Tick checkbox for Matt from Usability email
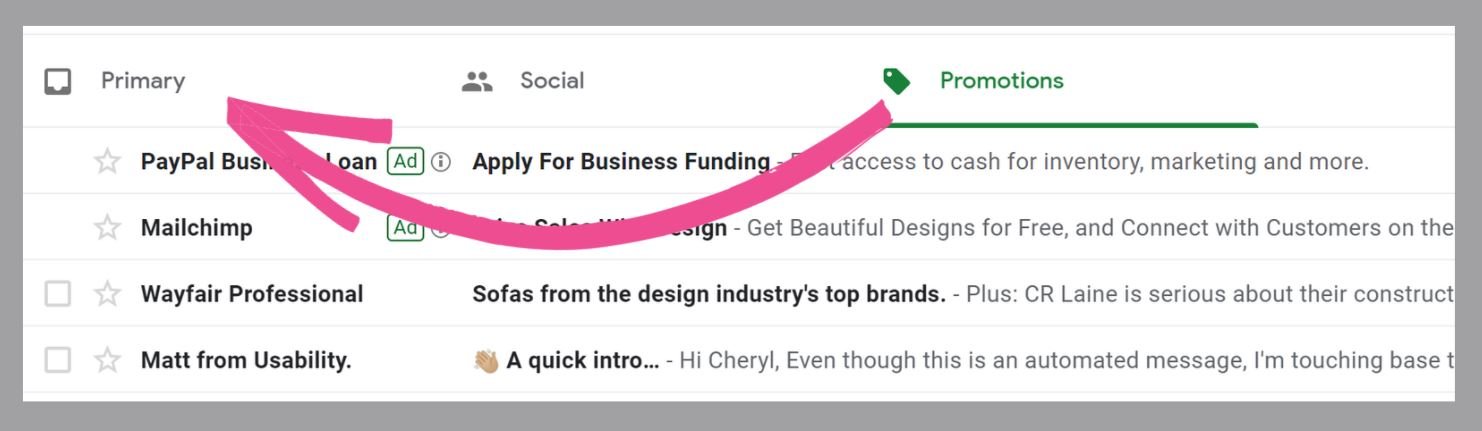 [x=58, y=360]
